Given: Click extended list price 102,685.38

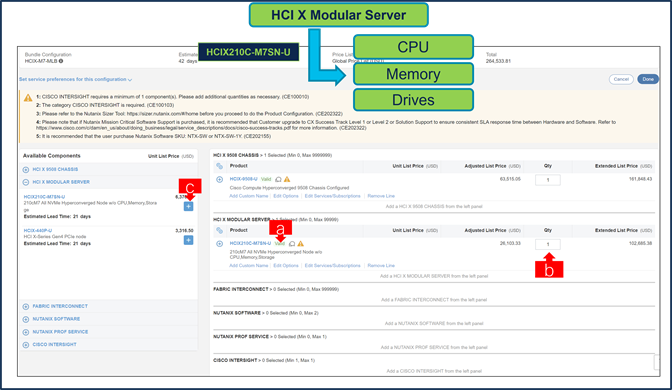Looking at the screenshot, I should tap(640, 243).
